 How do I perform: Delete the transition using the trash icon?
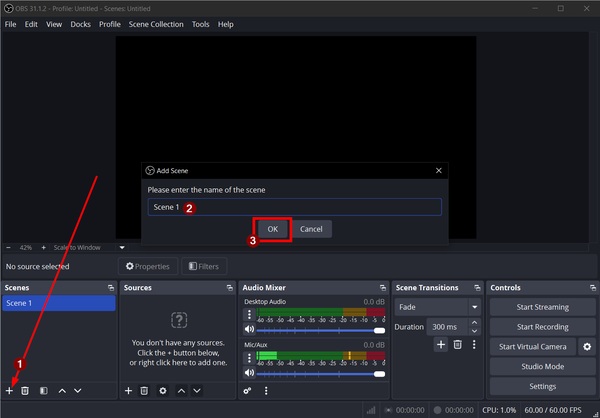tap(457, 344)
